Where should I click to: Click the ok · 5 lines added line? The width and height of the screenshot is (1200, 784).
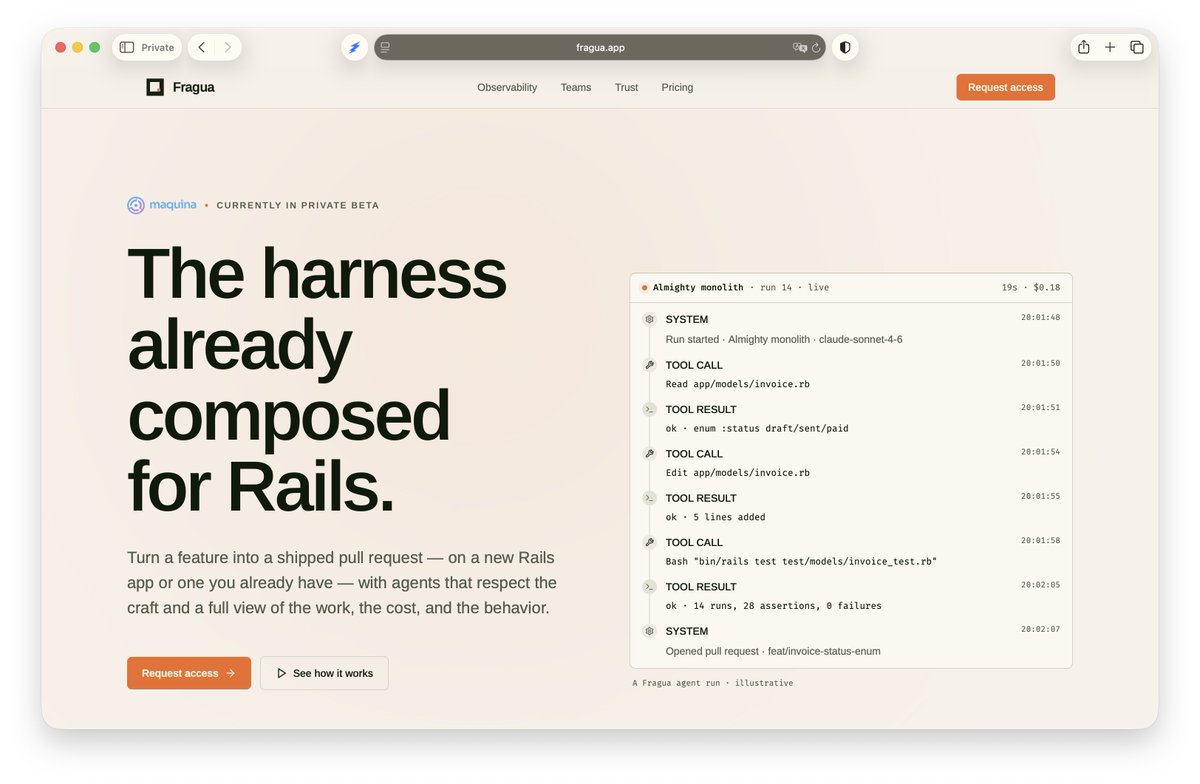pyautogui.click(x=716, y=517)
